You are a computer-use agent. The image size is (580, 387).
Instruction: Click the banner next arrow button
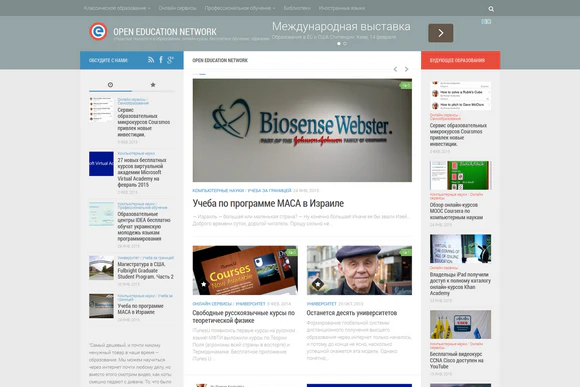click(441, 33)
